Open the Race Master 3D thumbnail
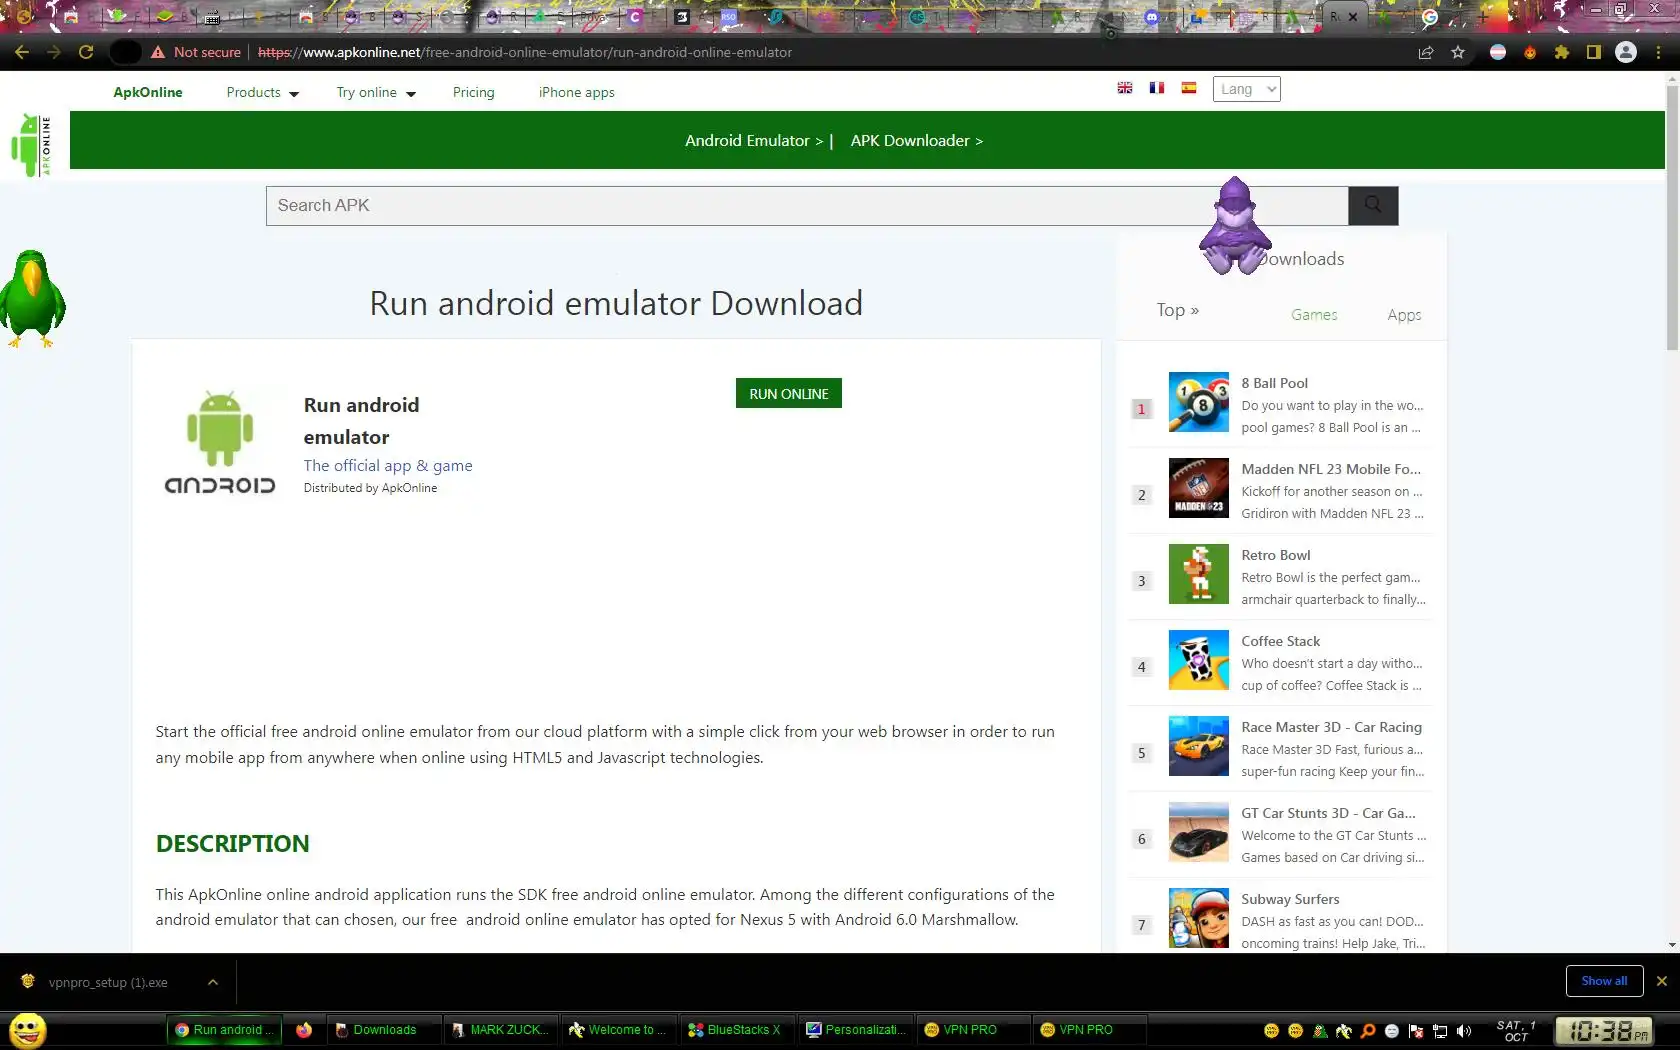The height and width of the screenshot is (1050, 1680). pyautogui.click(x=1199, y=746)
